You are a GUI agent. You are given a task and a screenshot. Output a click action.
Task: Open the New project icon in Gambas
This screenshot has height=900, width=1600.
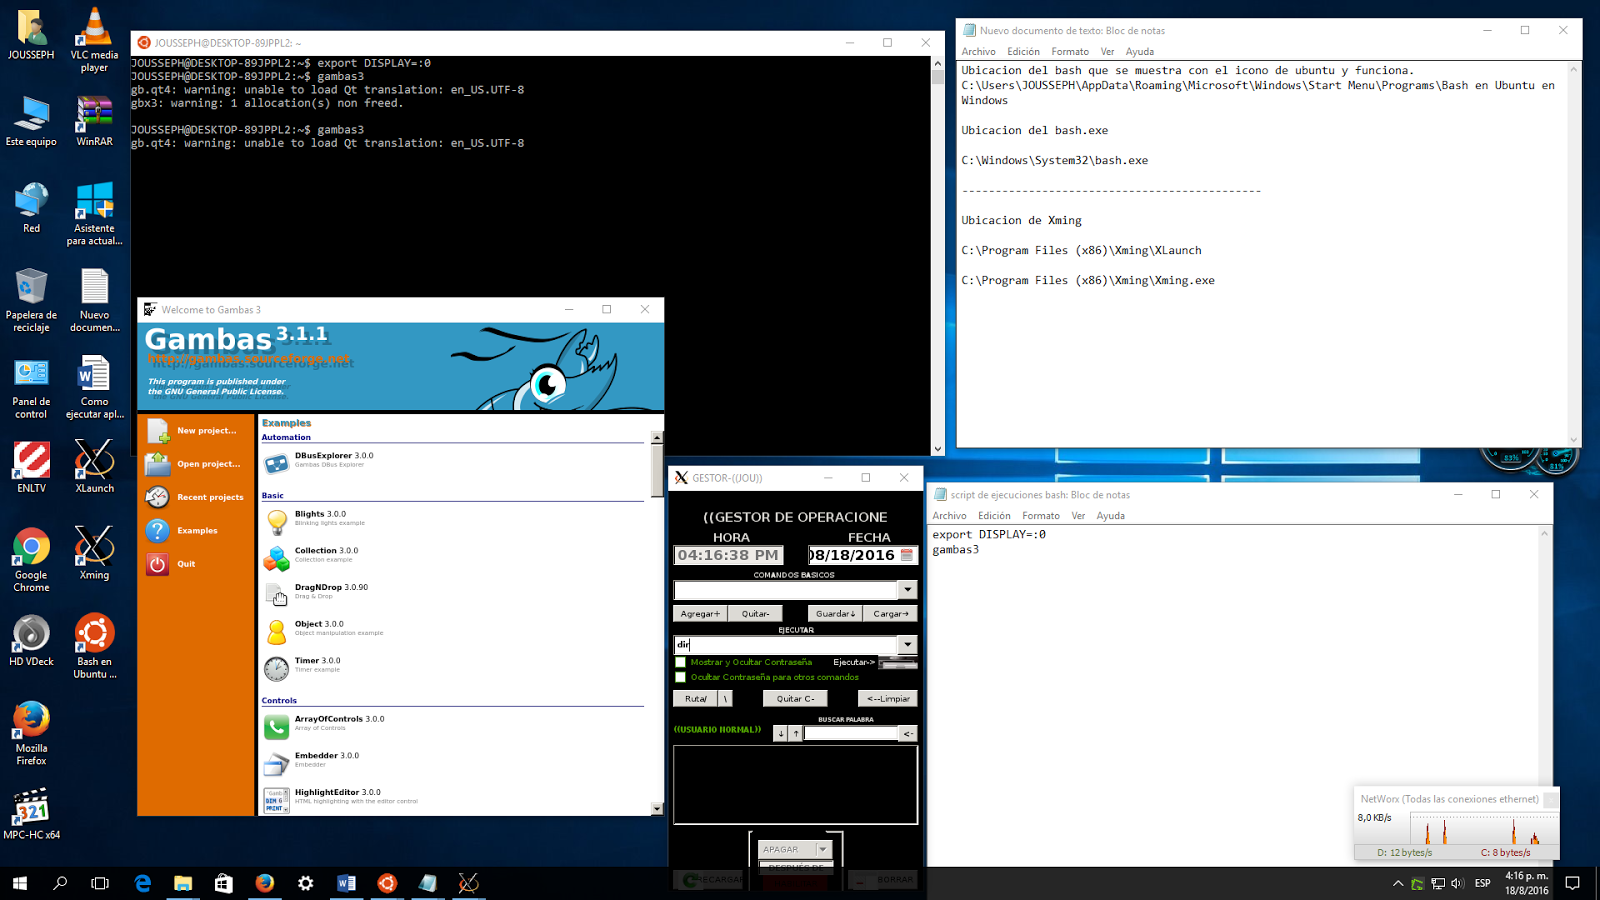158,431
